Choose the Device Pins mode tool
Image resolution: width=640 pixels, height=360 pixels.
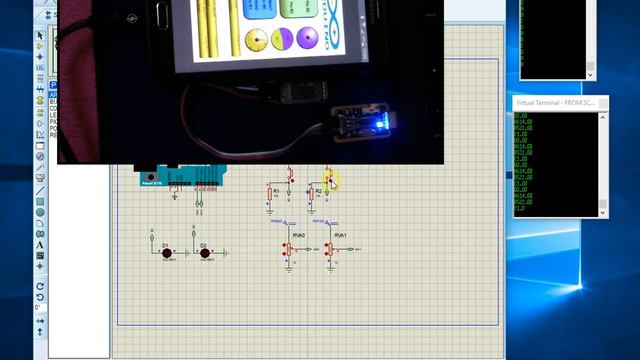click(x=40, y=124)
